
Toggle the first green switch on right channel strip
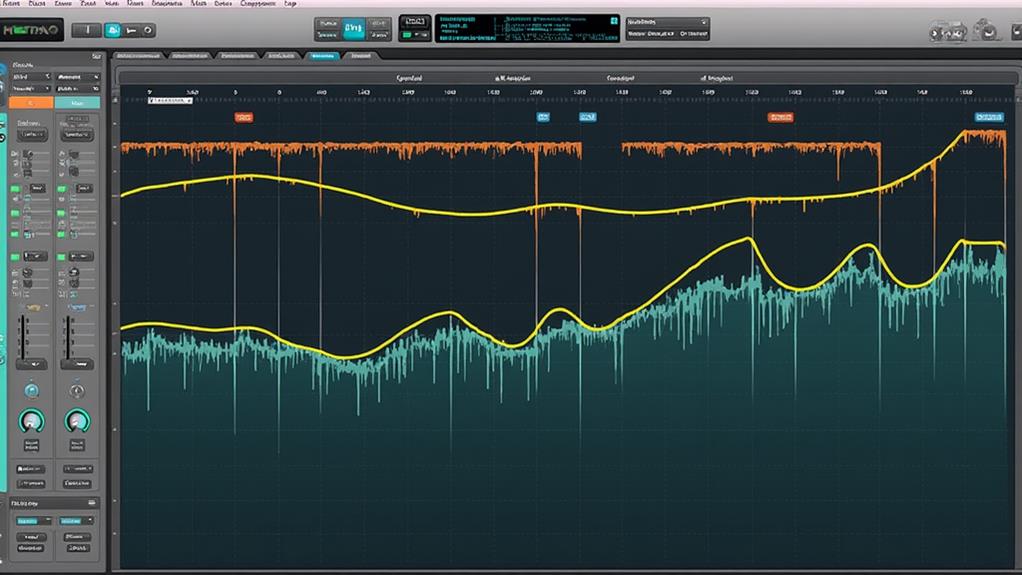coord(62,189)
